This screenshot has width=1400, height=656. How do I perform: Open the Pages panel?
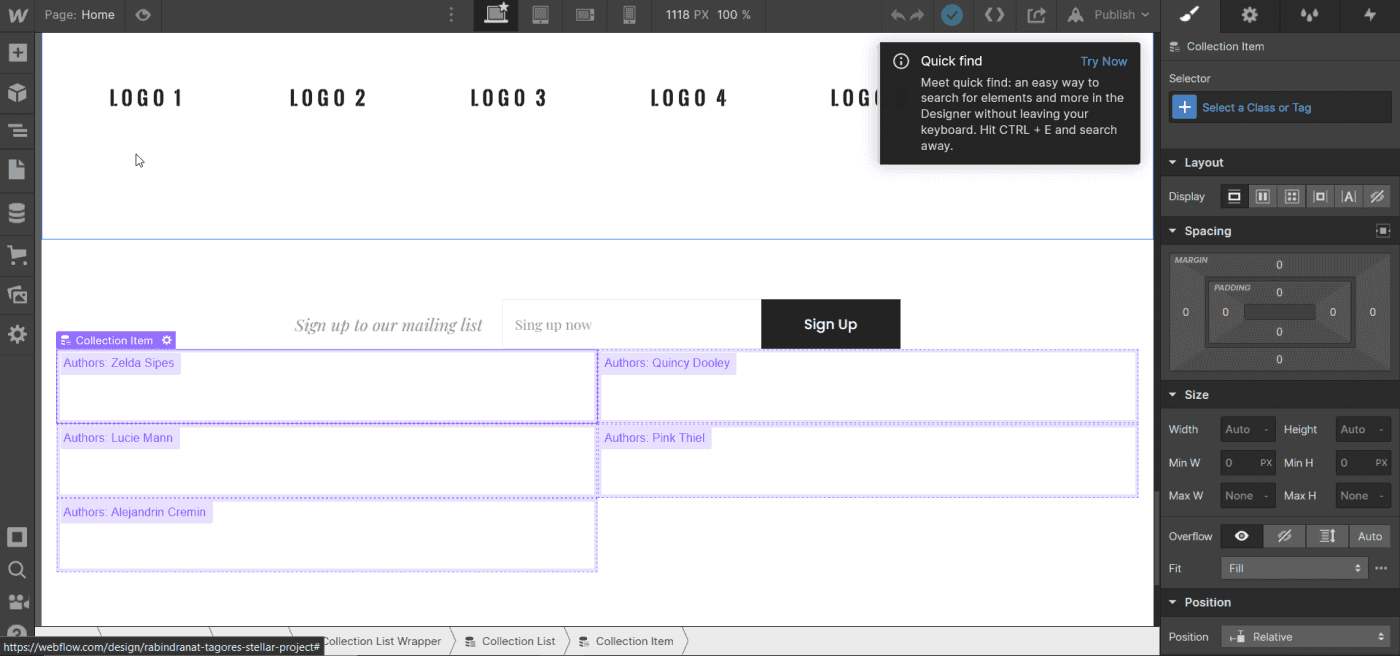click(17, 170)
